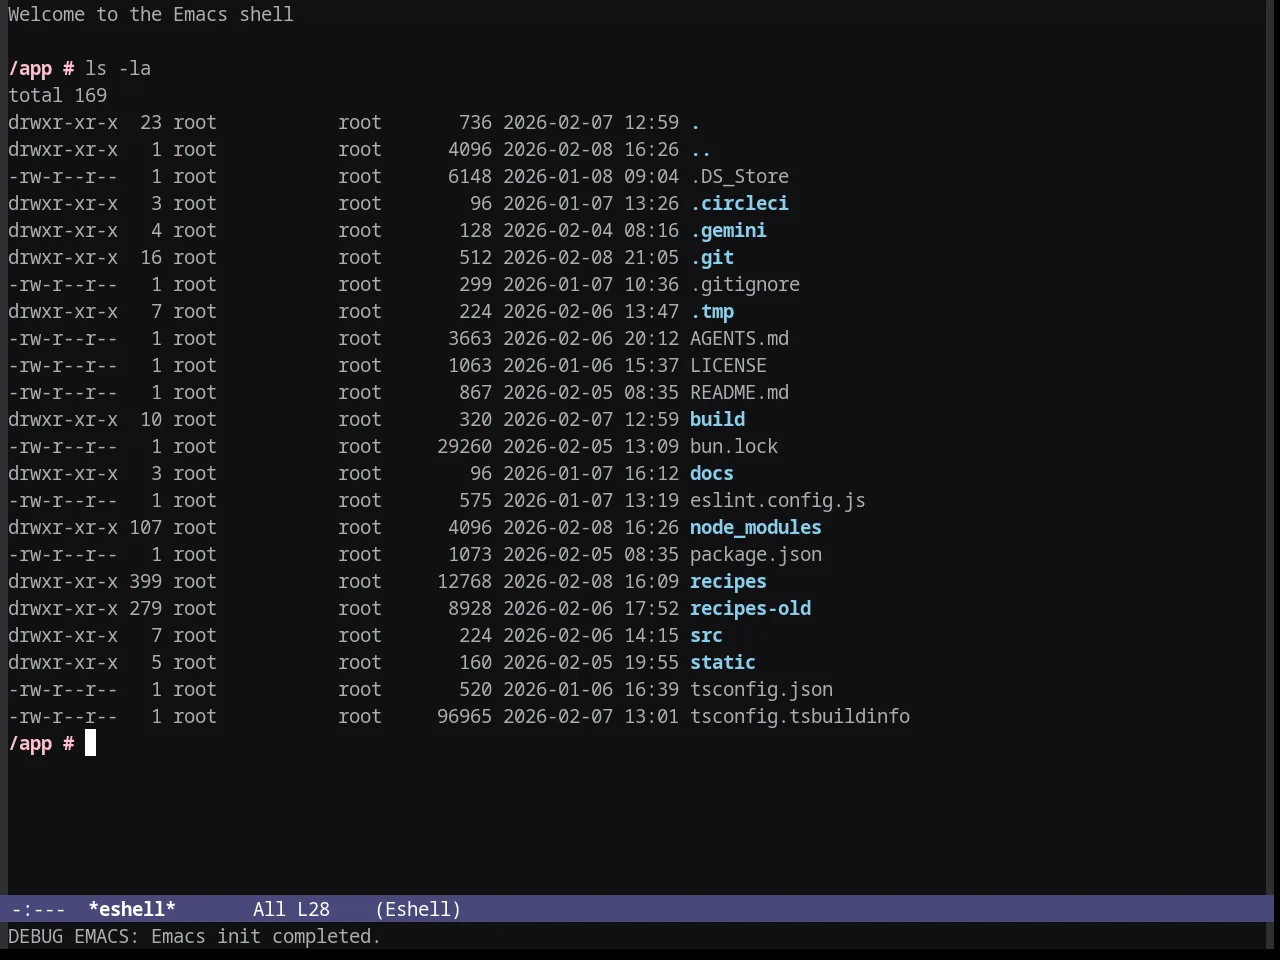Image resolution: width=1280 pixels, height=960 pixels.
Task: Open the recipes directory entry
Action: tap(728, 581)
